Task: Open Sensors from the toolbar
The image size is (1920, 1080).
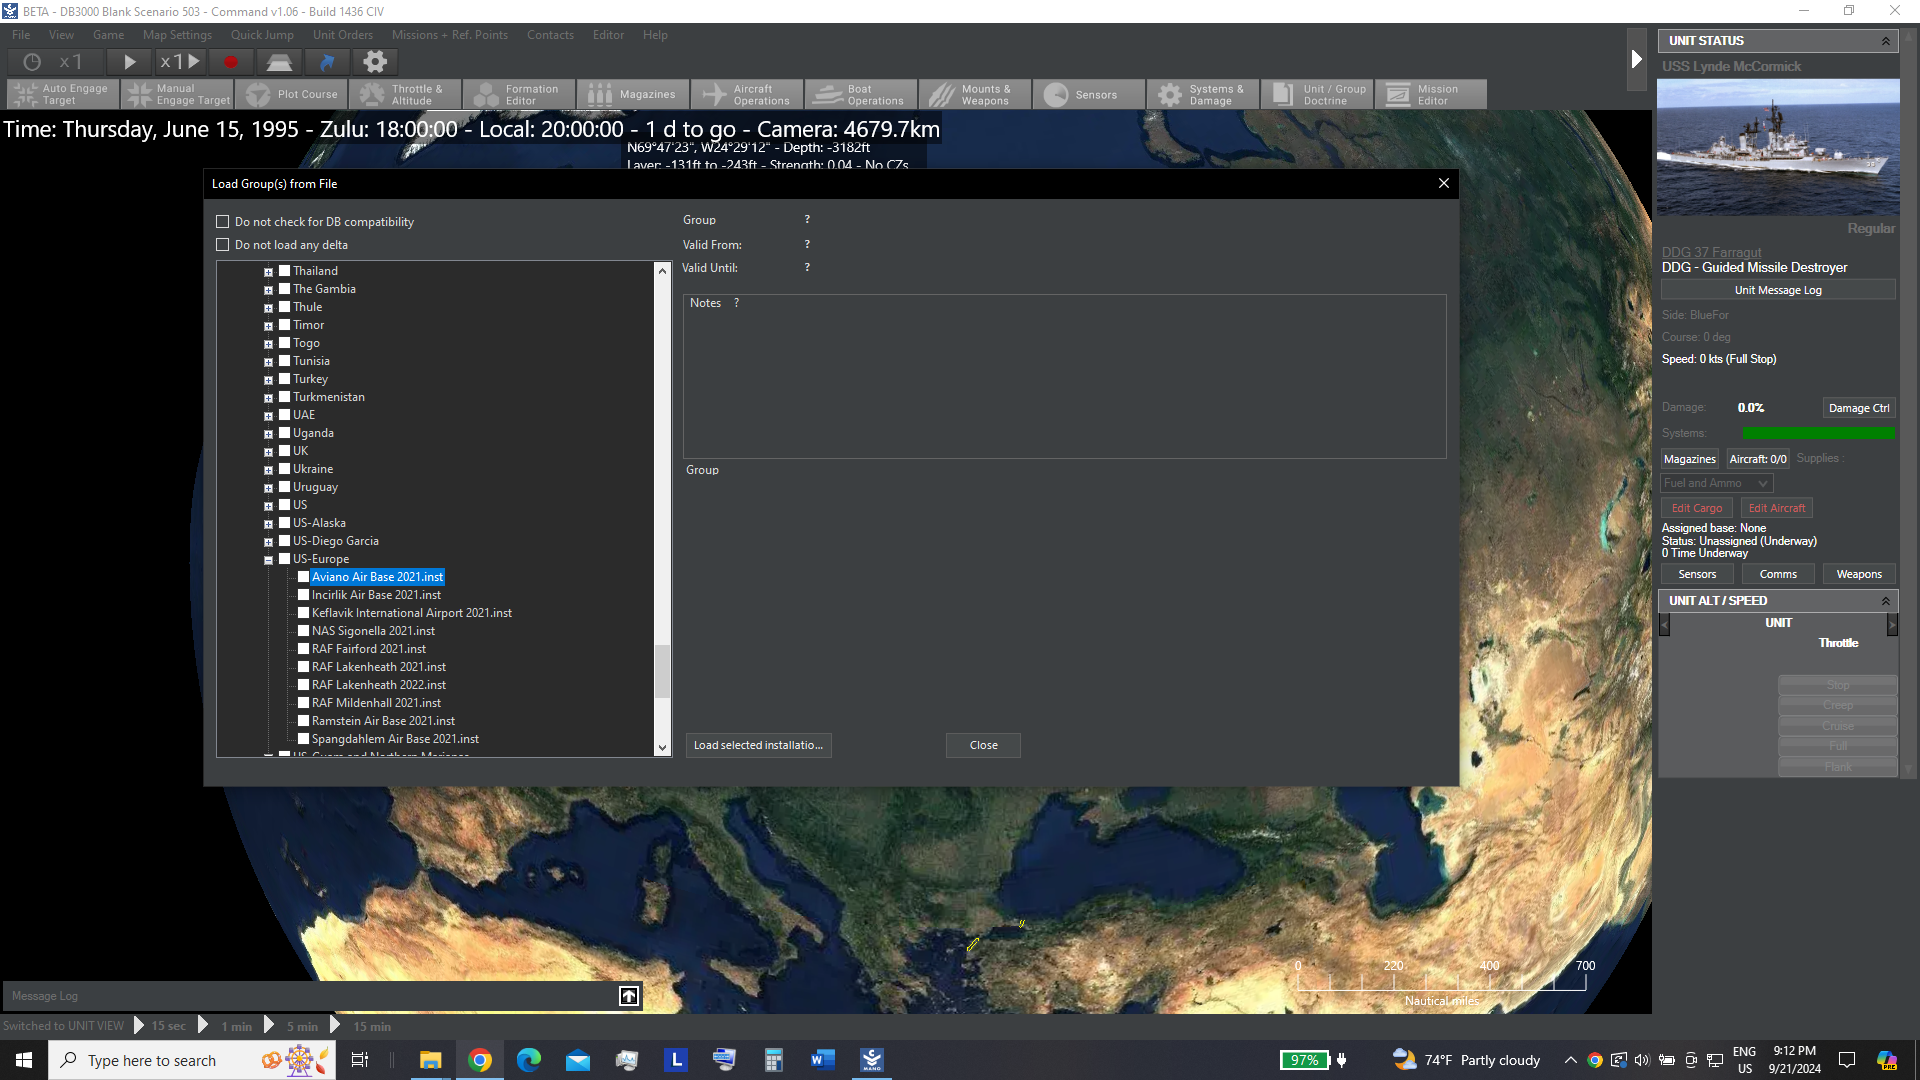Action: pyautogui.click(x=1089, y=94)
